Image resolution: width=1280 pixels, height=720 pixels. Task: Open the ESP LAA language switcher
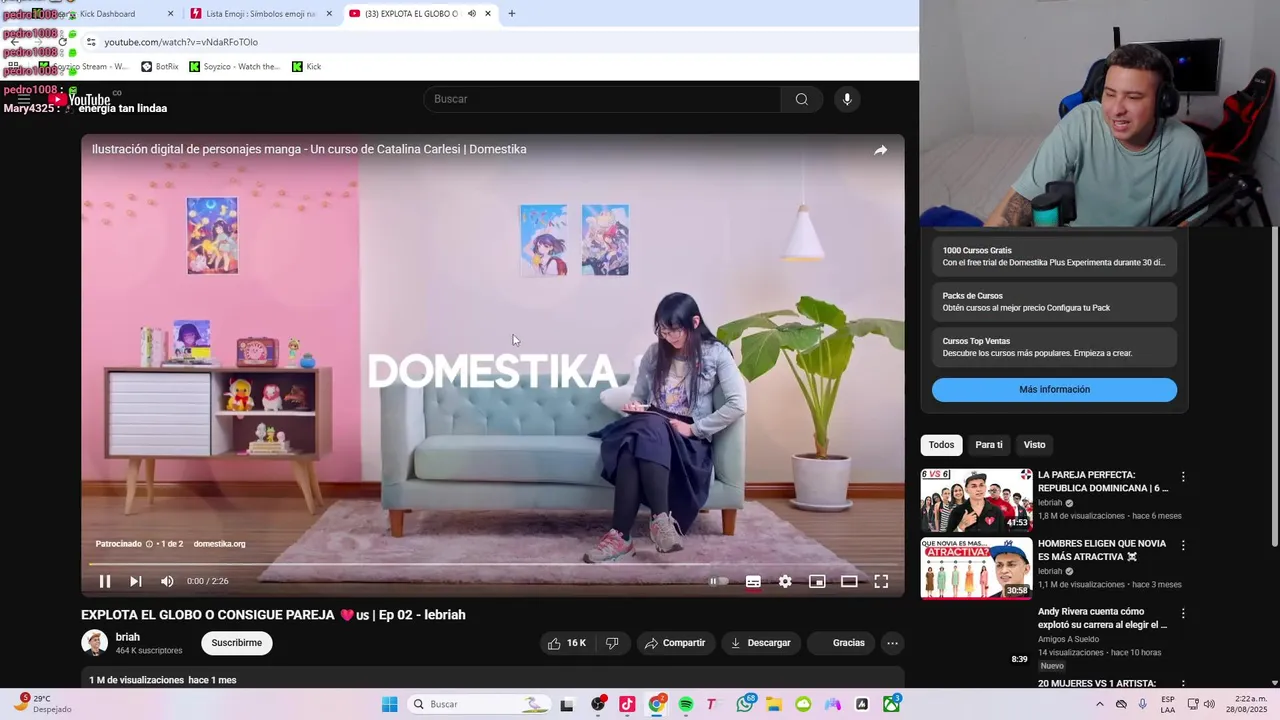(1168, 704)
